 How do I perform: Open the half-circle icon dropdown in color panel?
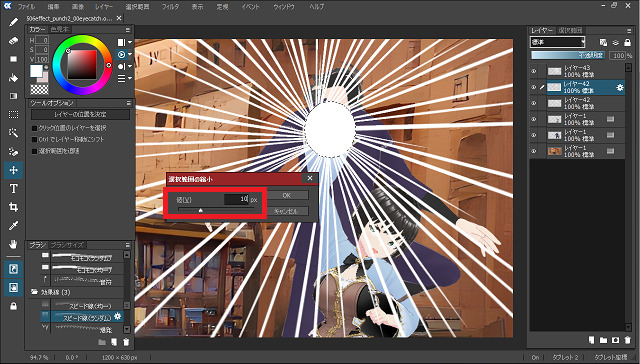pyautogui.click(x=124, y=66)
